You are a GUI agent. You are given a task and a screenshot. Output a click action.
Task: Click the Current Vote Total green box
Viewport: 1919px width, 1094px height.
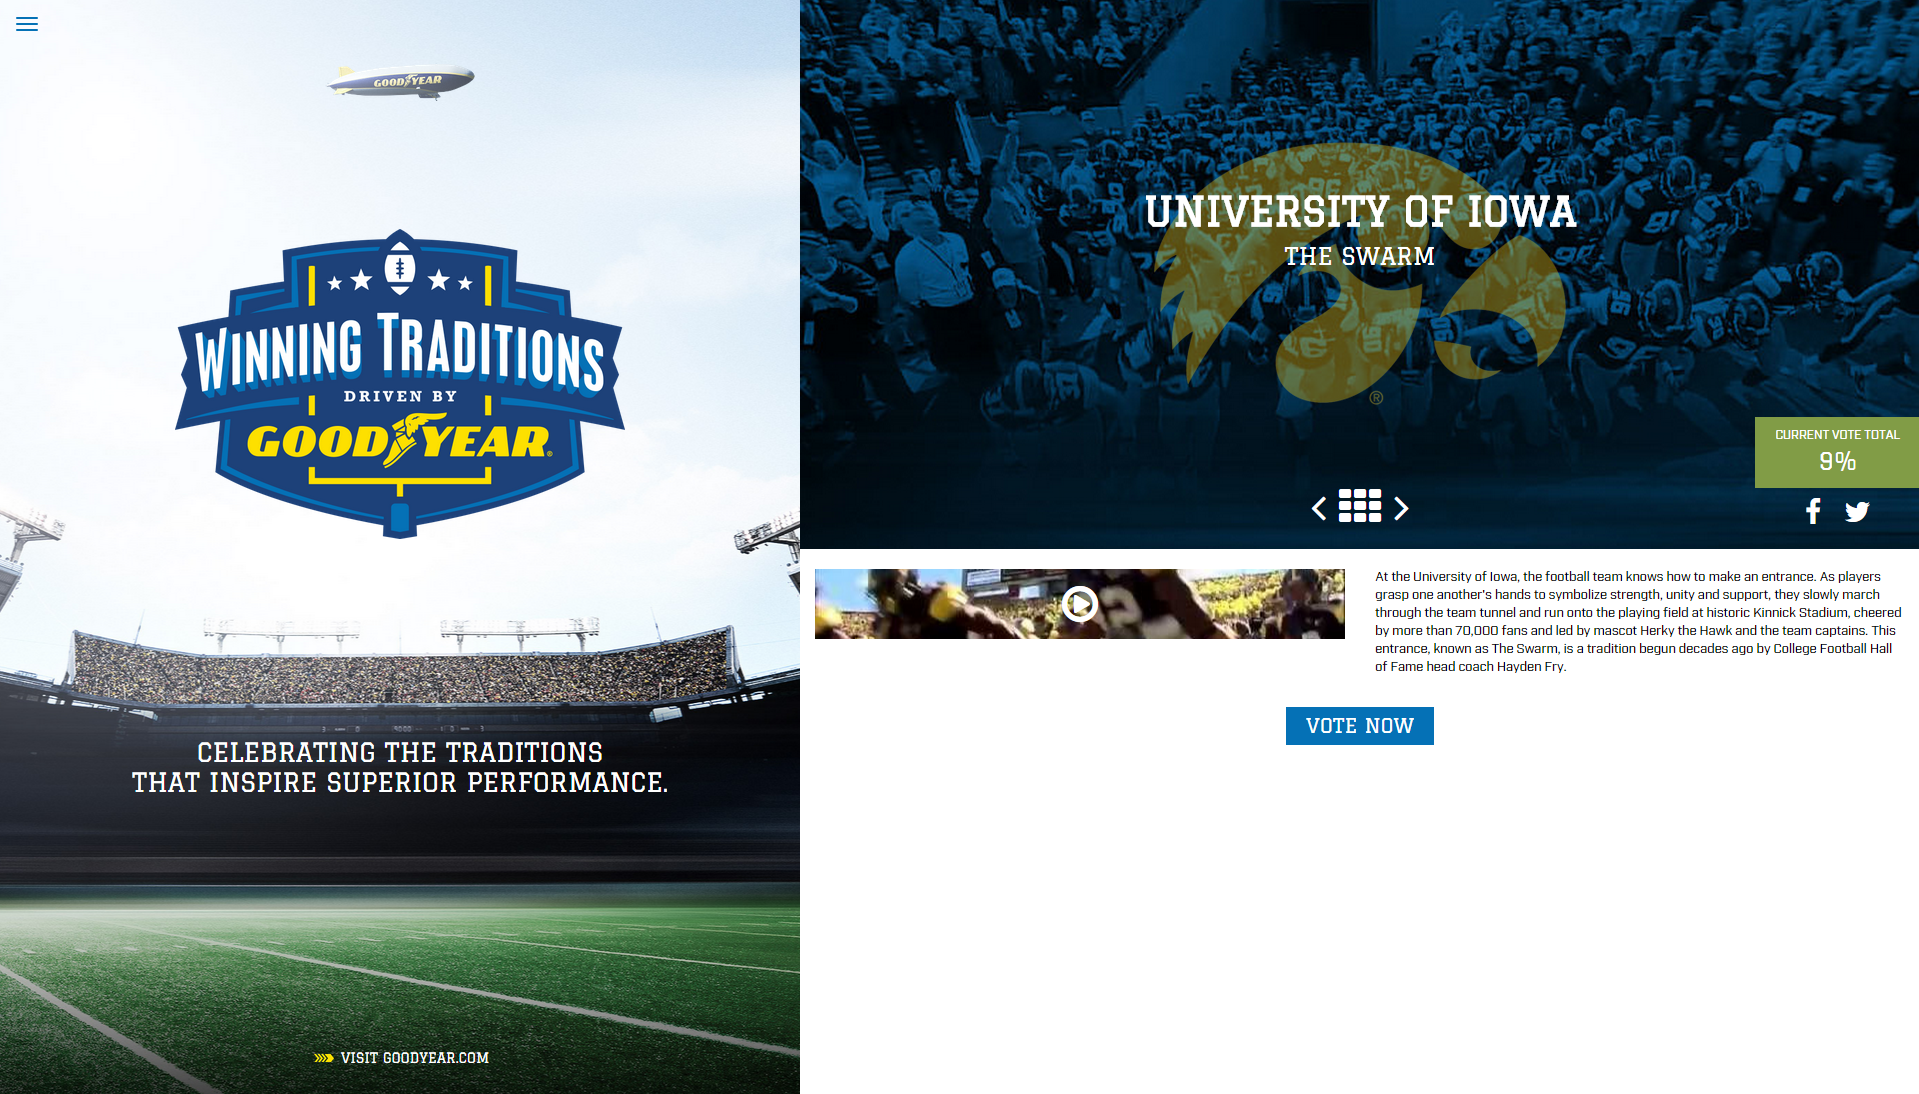pyautogui.click(x=1837, y=452)
